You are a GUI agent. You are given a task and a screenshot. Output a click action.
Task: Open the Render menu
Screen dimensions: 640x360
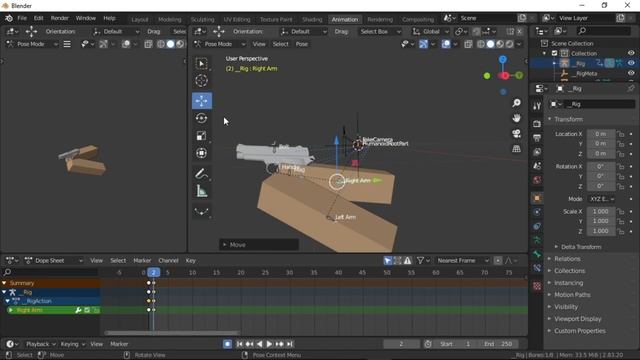pos(60,18)
